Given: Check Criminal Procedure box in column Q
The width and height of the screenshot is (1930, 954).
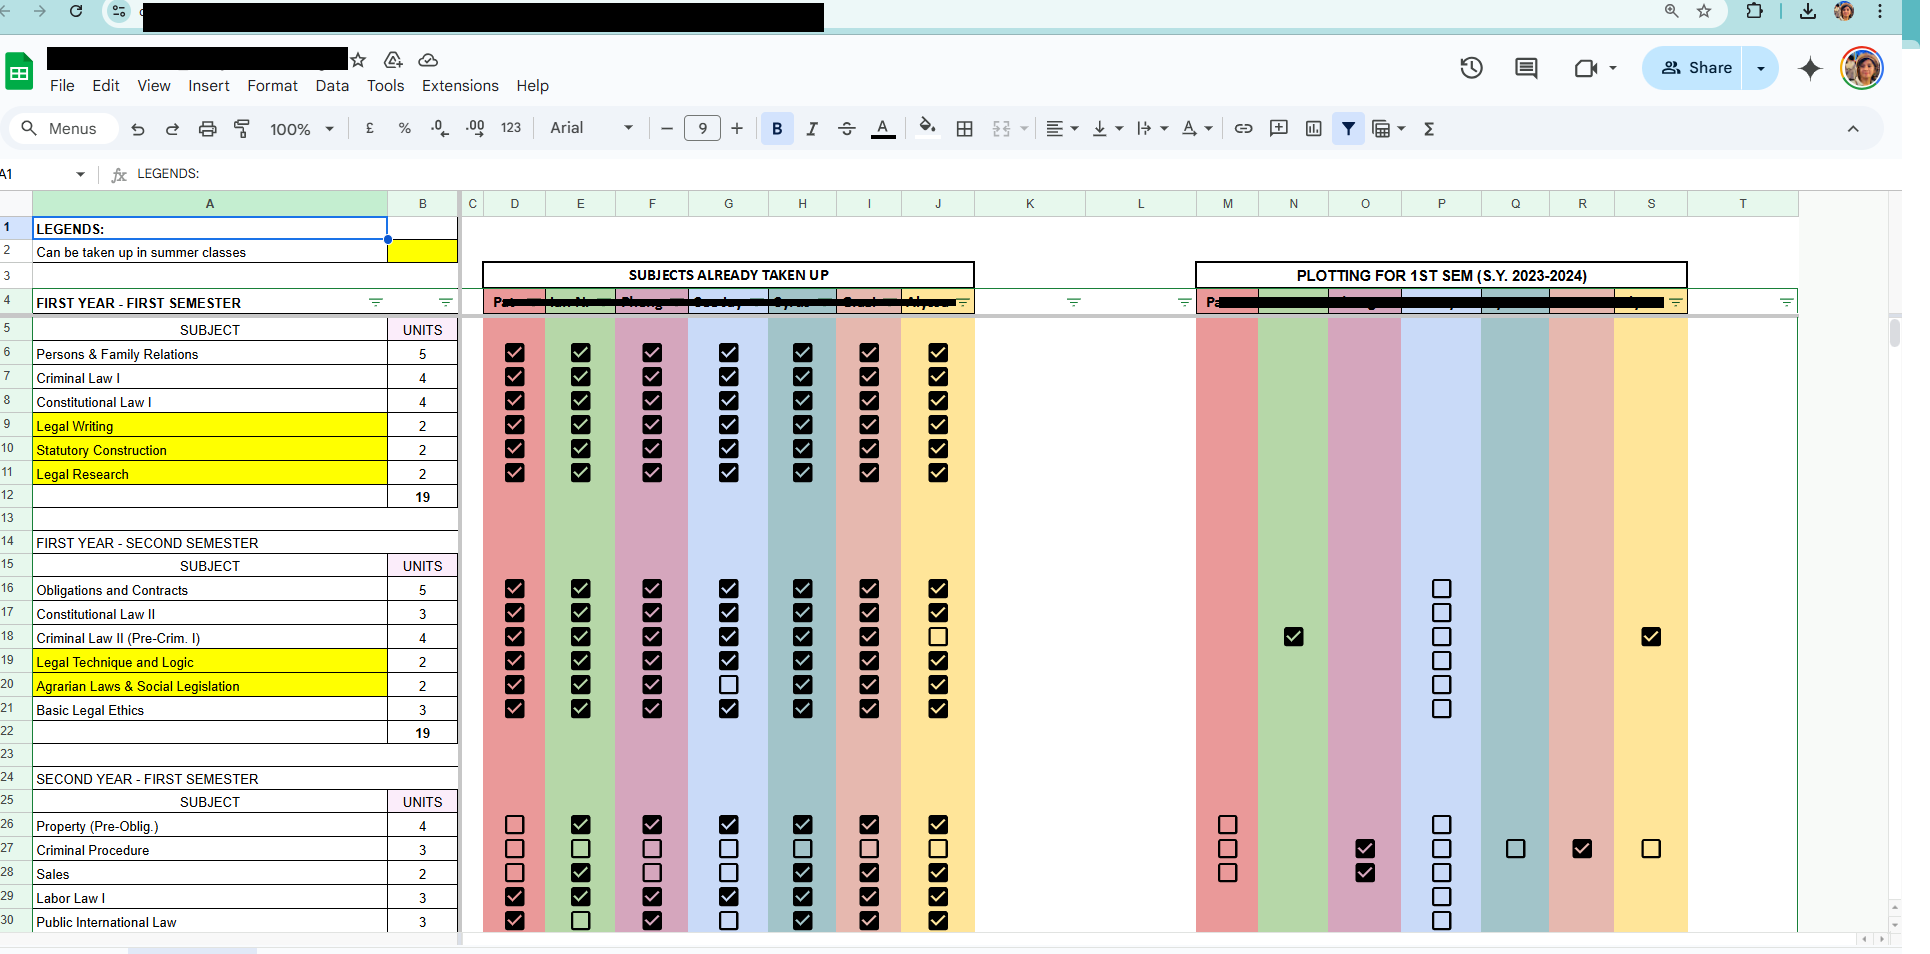Looking at the screenshot, I should click(x=1516, y=849).
